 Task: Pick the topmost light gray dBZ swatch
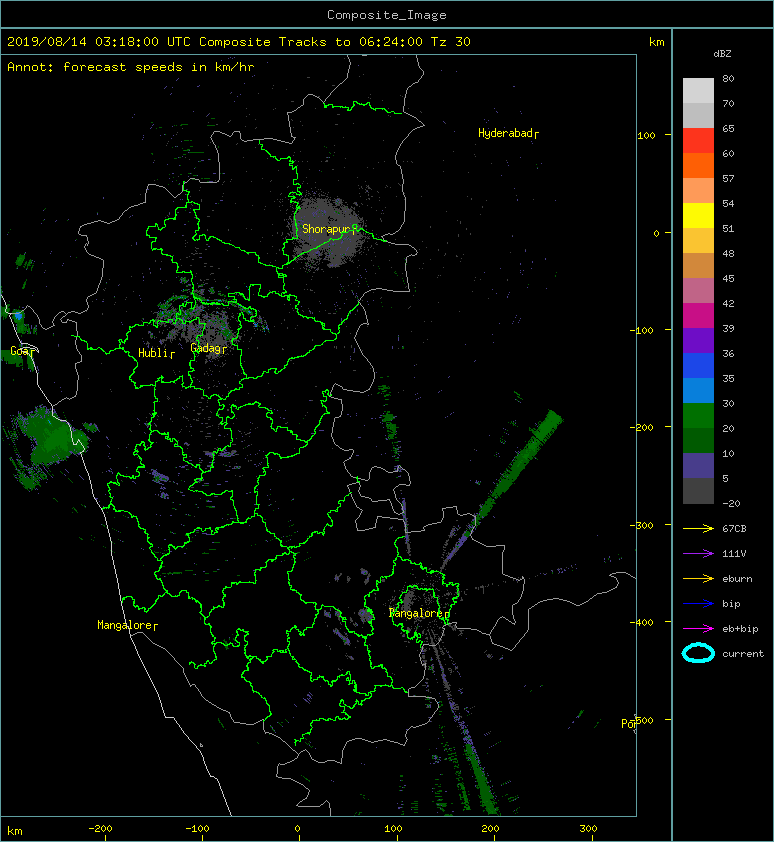[x=698, y=91]
